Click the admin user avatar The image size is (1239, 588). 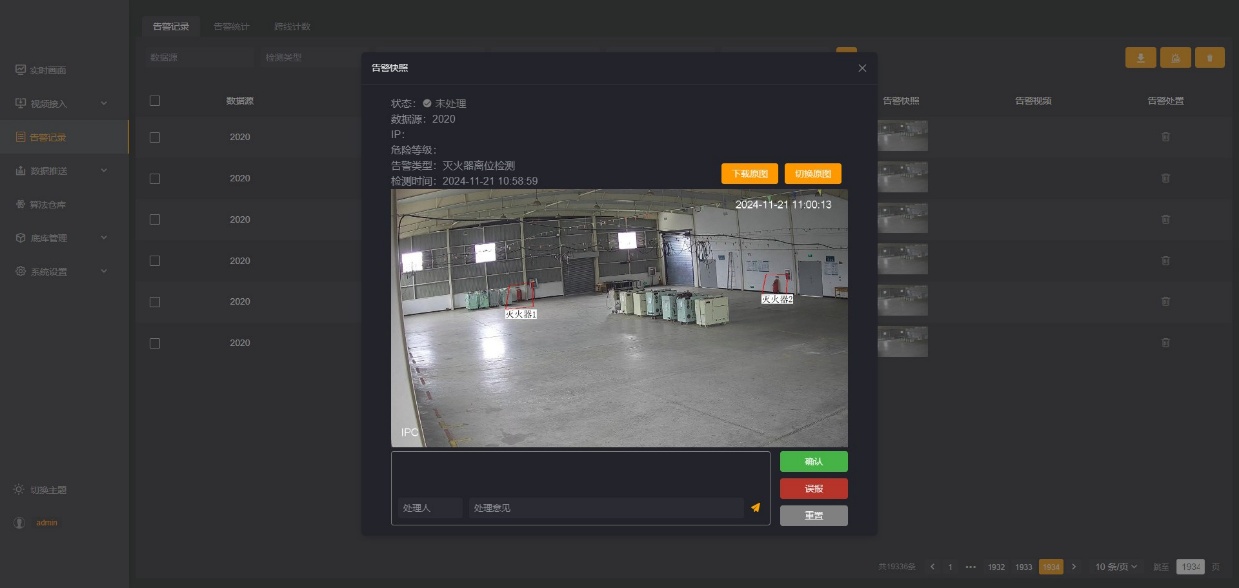tap(19, 523)
